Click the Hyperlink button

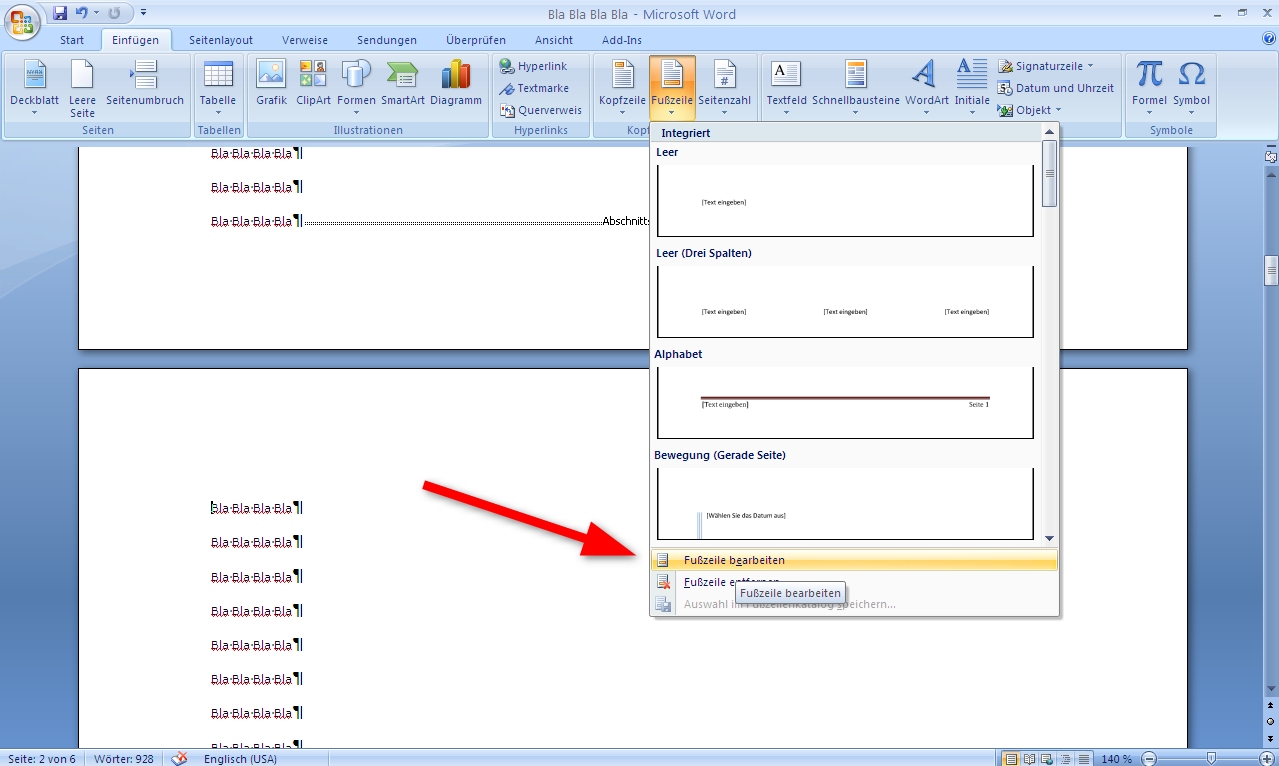[x=534, y=66]
